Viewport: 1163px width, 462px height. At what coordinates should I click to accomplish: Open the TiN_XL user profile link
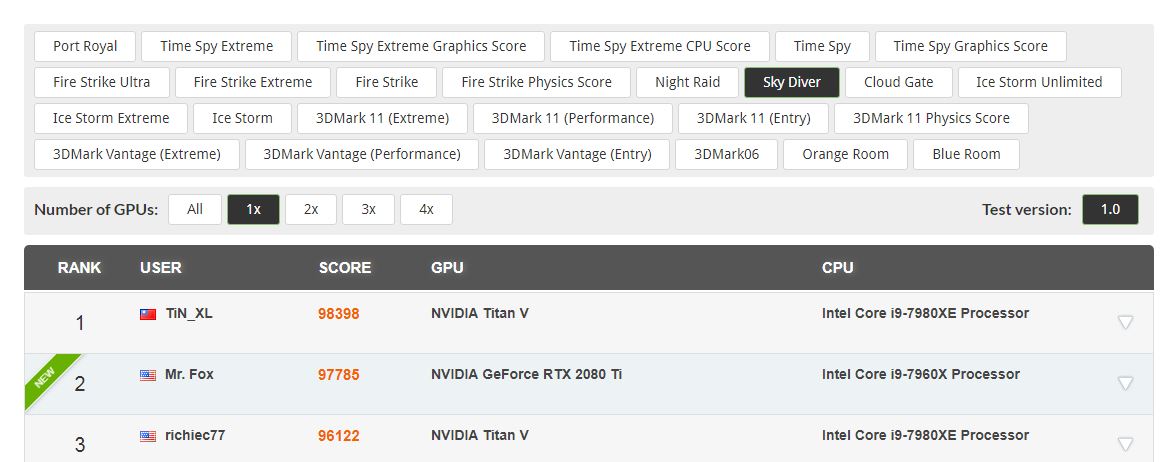(189, 314)
